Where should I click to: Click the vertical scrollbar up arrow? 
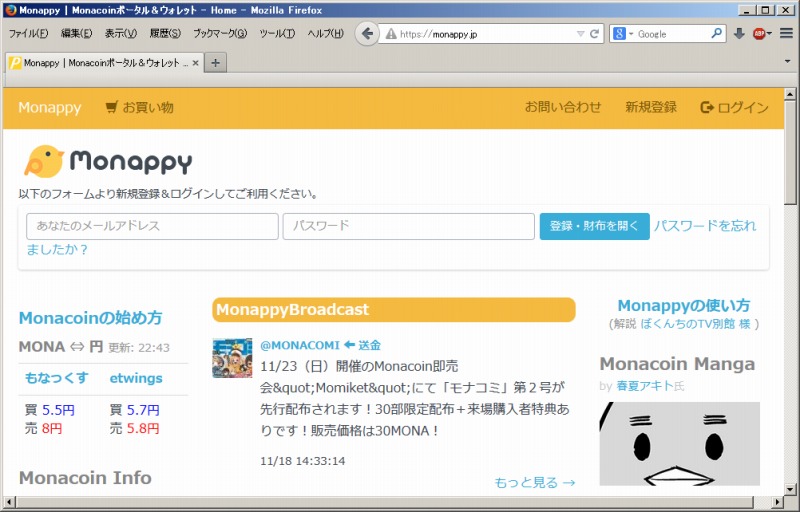[790, 94]
